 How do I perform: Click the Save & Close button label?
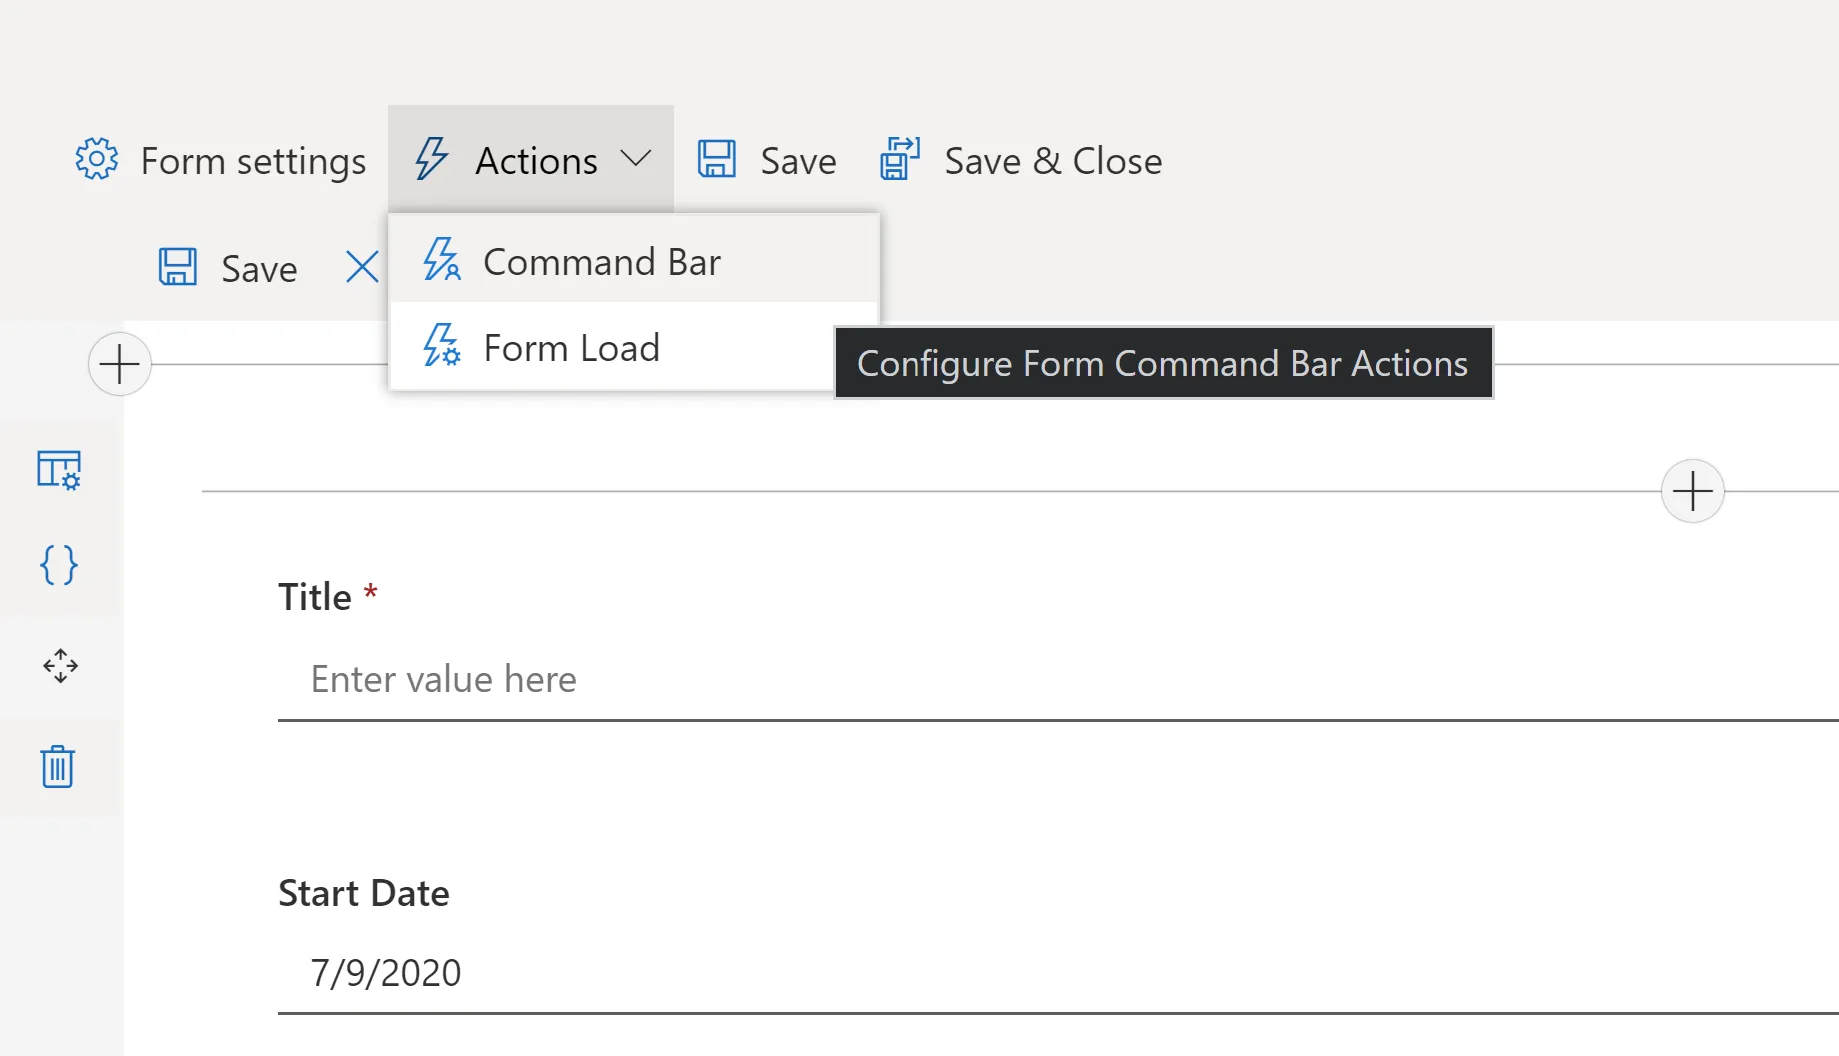tap(1052, 160)
